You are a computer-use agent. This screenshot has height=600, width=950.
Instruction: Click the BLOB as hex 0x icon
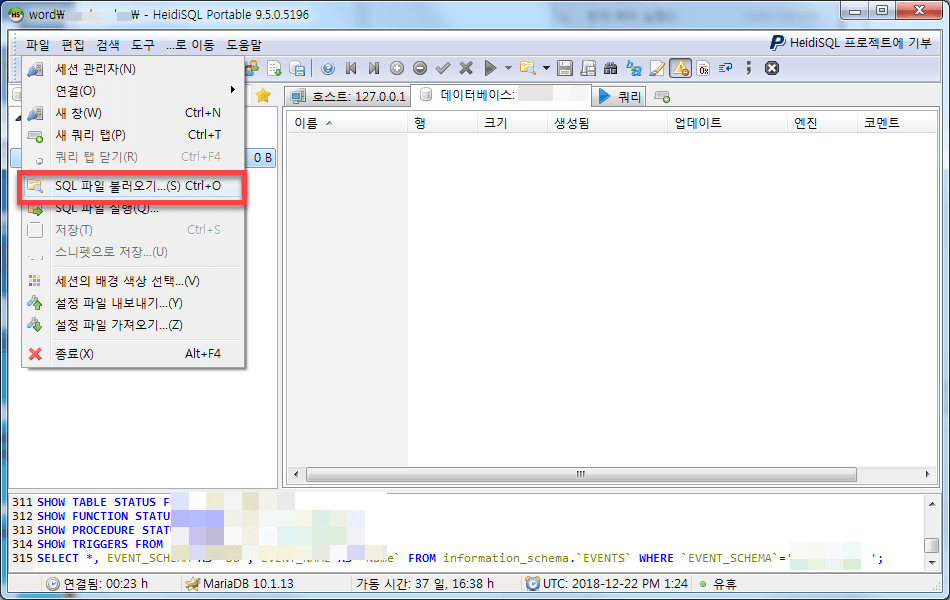click(703, 68)
